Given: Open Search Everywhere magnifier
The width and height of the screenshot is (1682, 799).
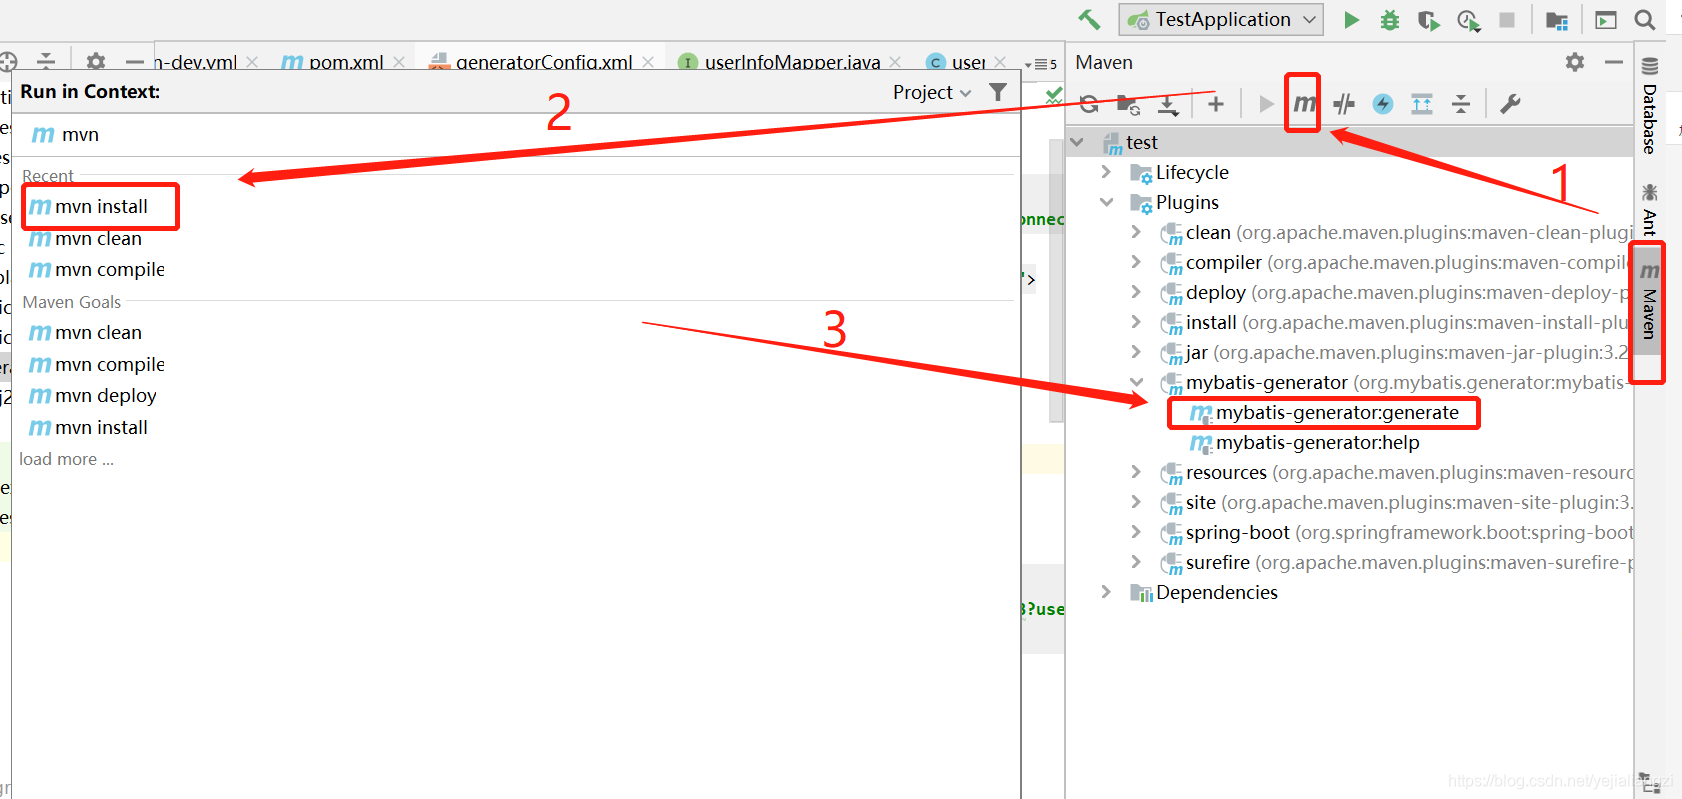Looking at the screenshot, I should click(1644, 20).
